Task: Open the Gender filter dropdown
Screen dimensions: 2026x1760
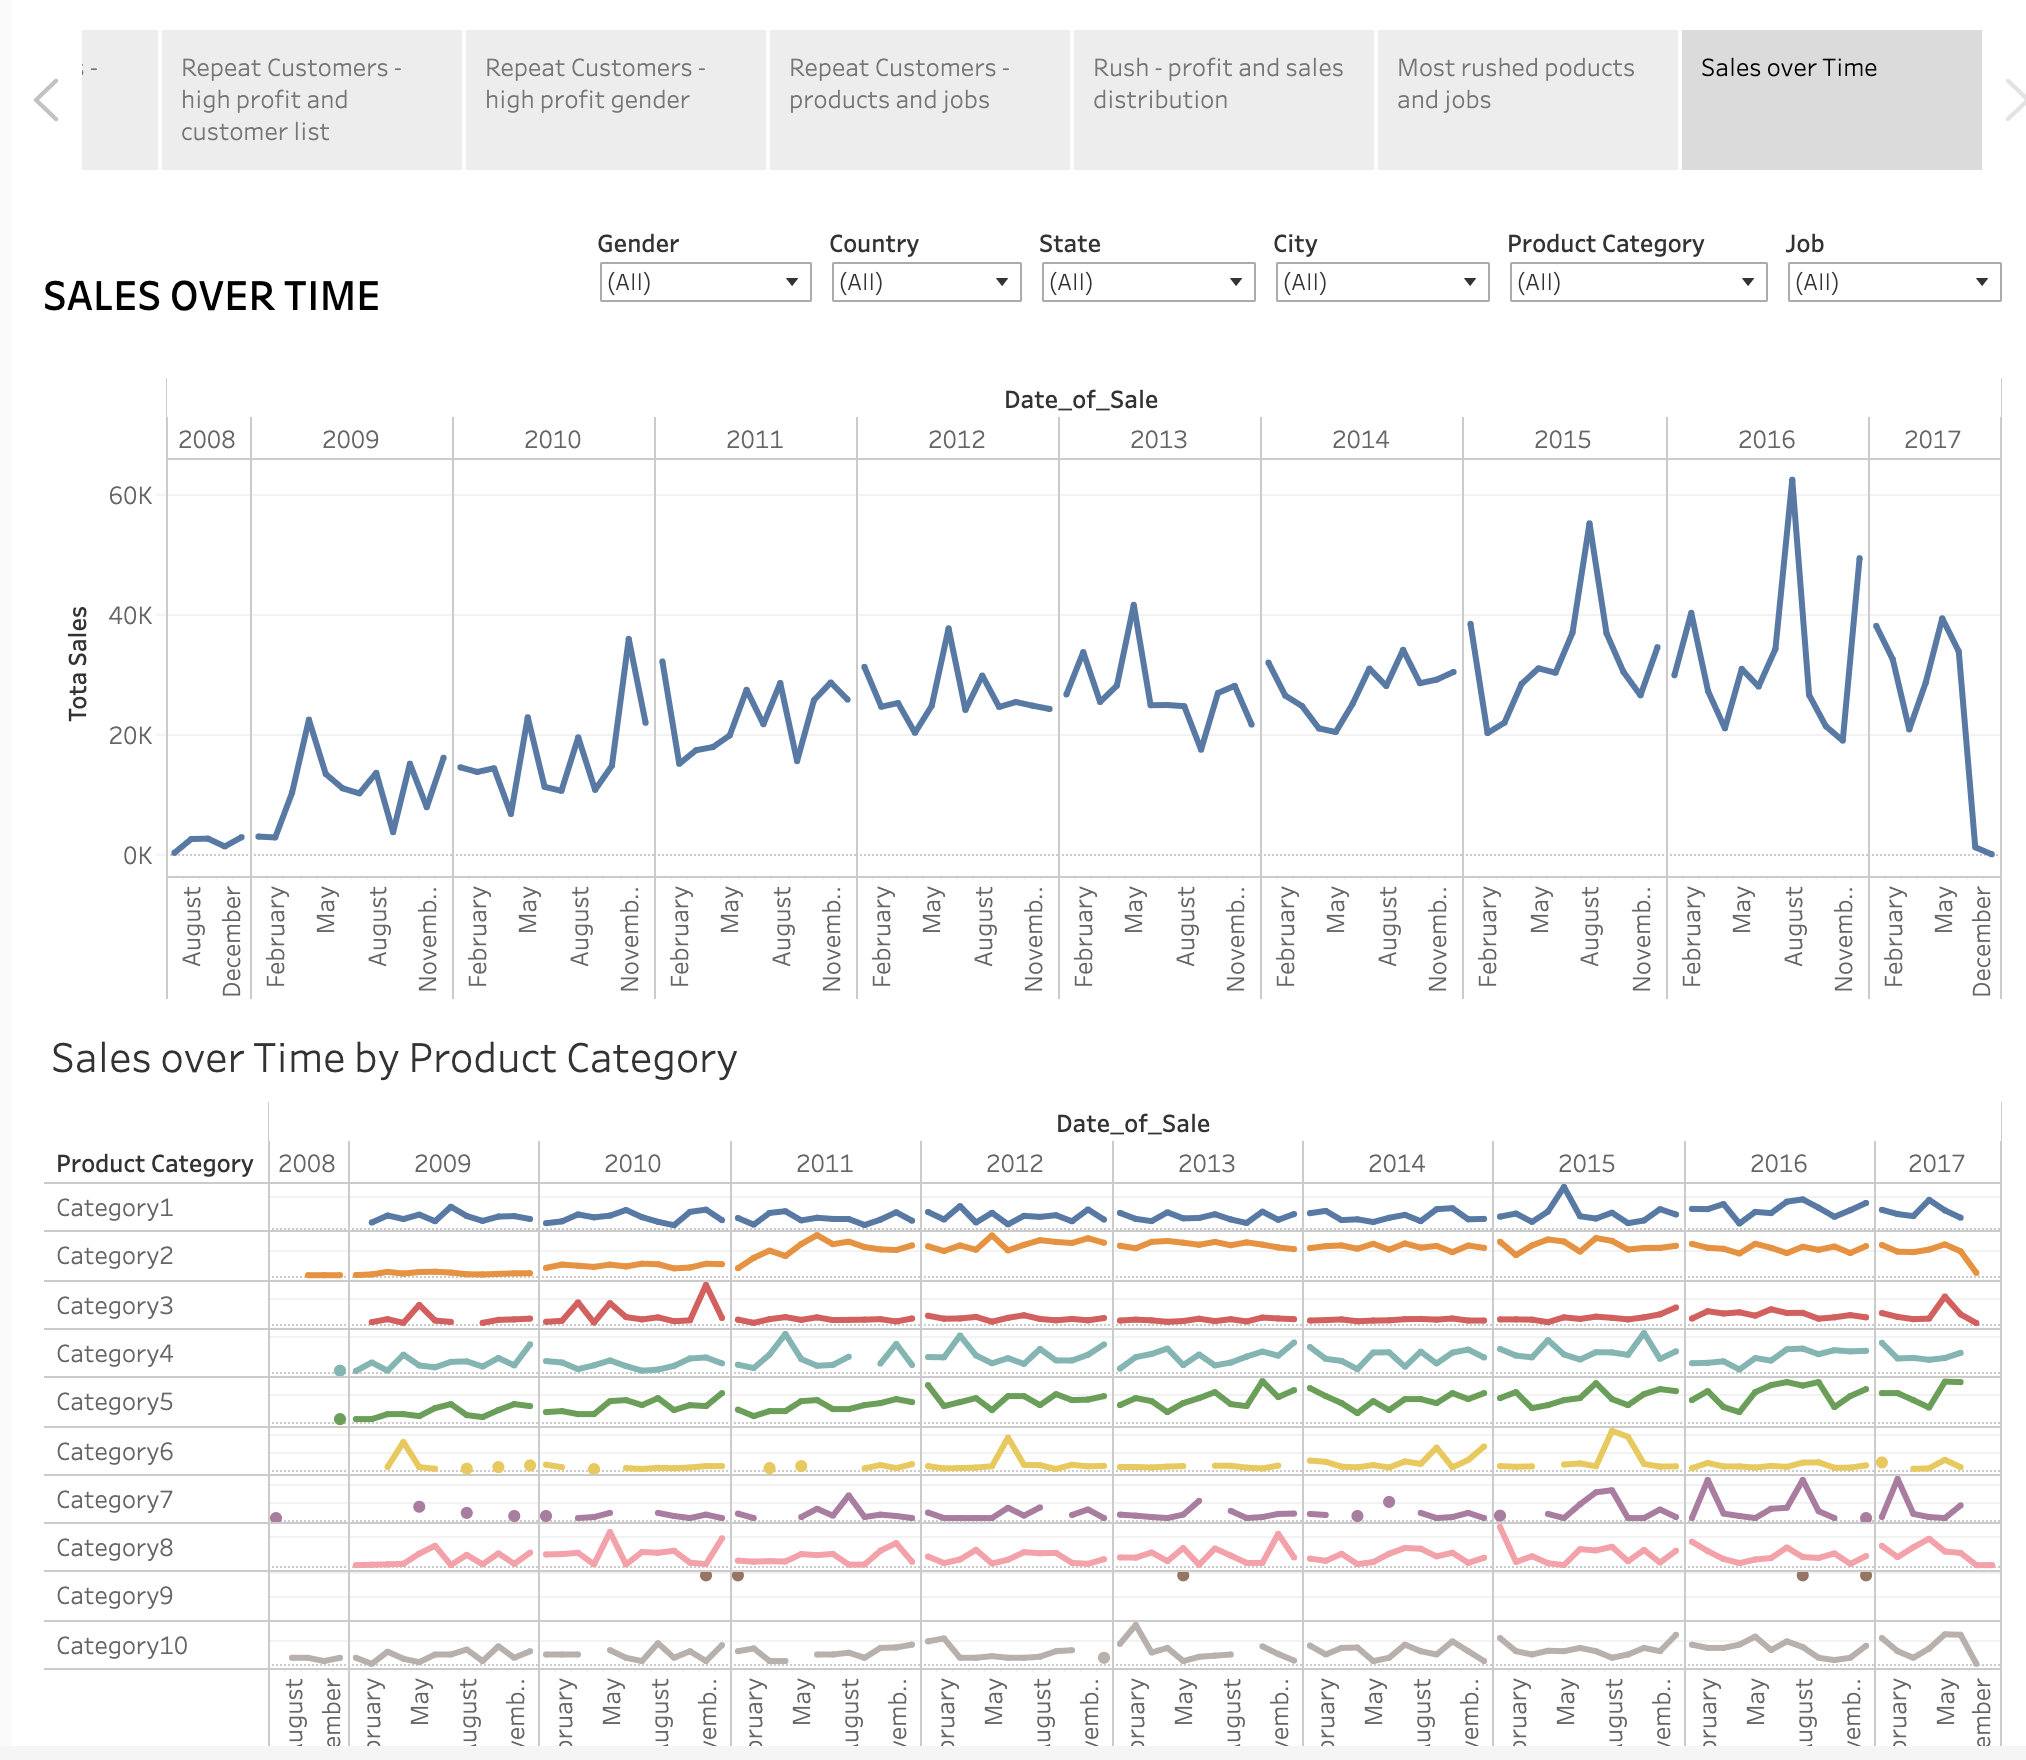Action: 705,282
